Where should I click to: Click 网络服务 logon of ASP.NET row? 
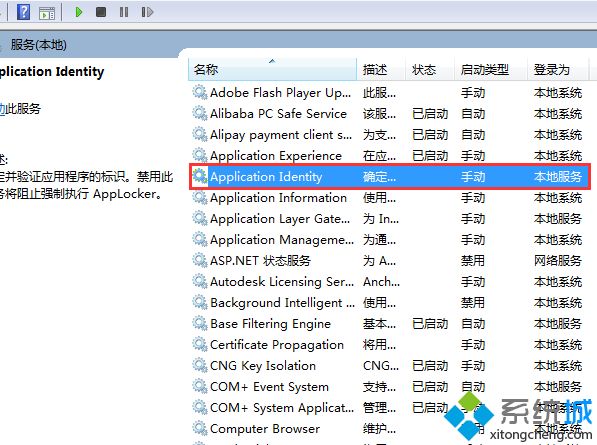pyautogui.click(x=558, y=260)
